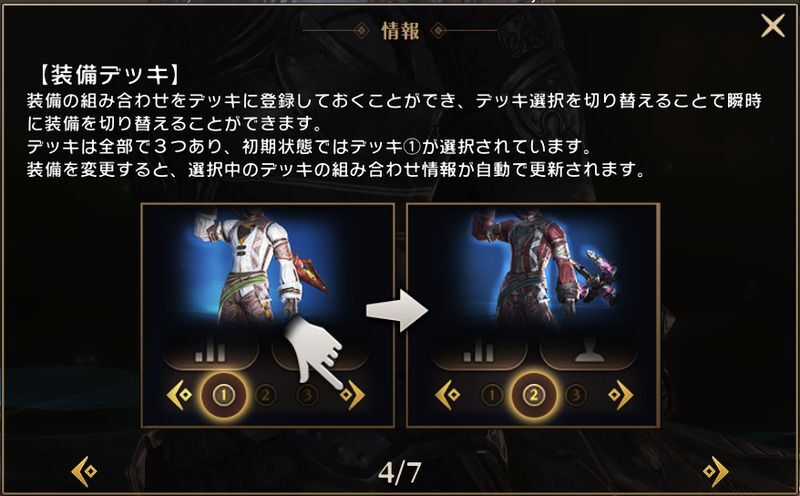Open character silhouette tab in right preview
The height and width of the screenshot is (496, 800).
[x=589, y=353]
